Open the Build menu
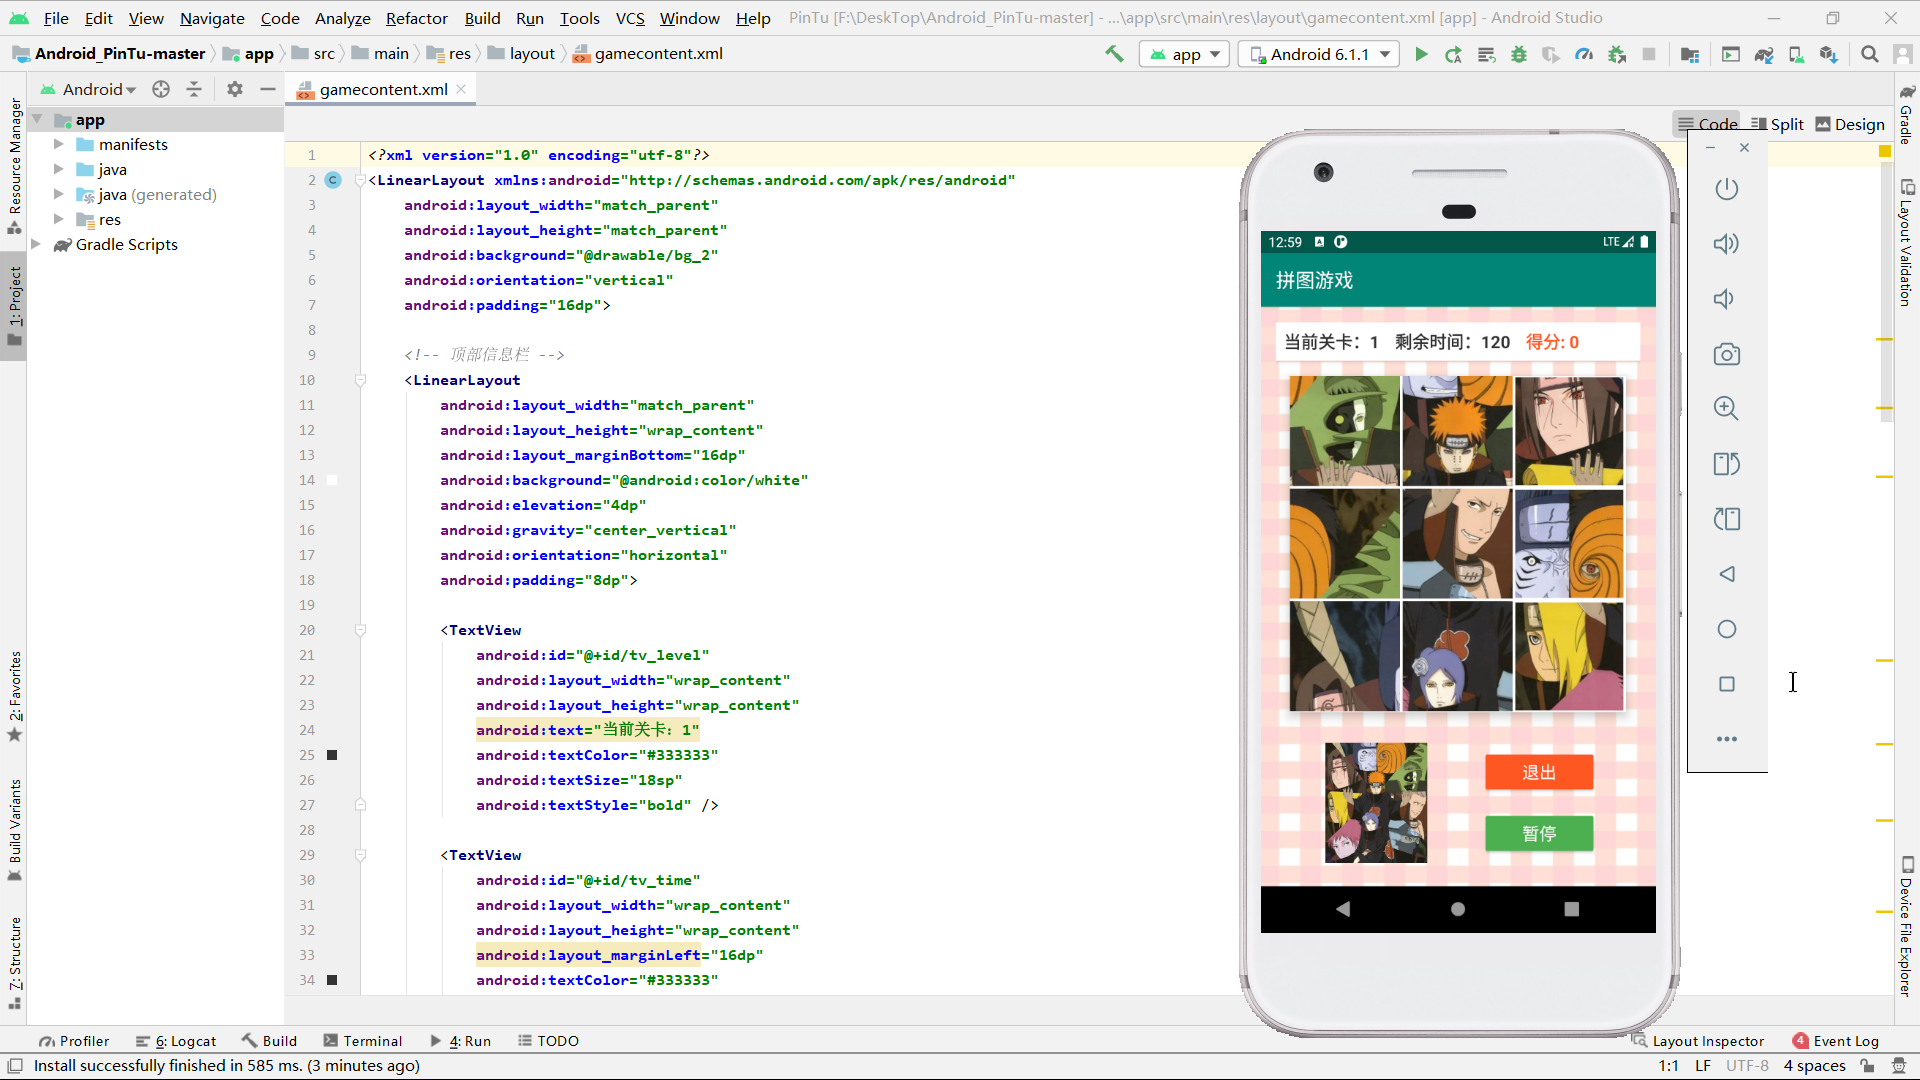The height and width of the screenshot is (1080, 1920). click(x=482, y=18)
